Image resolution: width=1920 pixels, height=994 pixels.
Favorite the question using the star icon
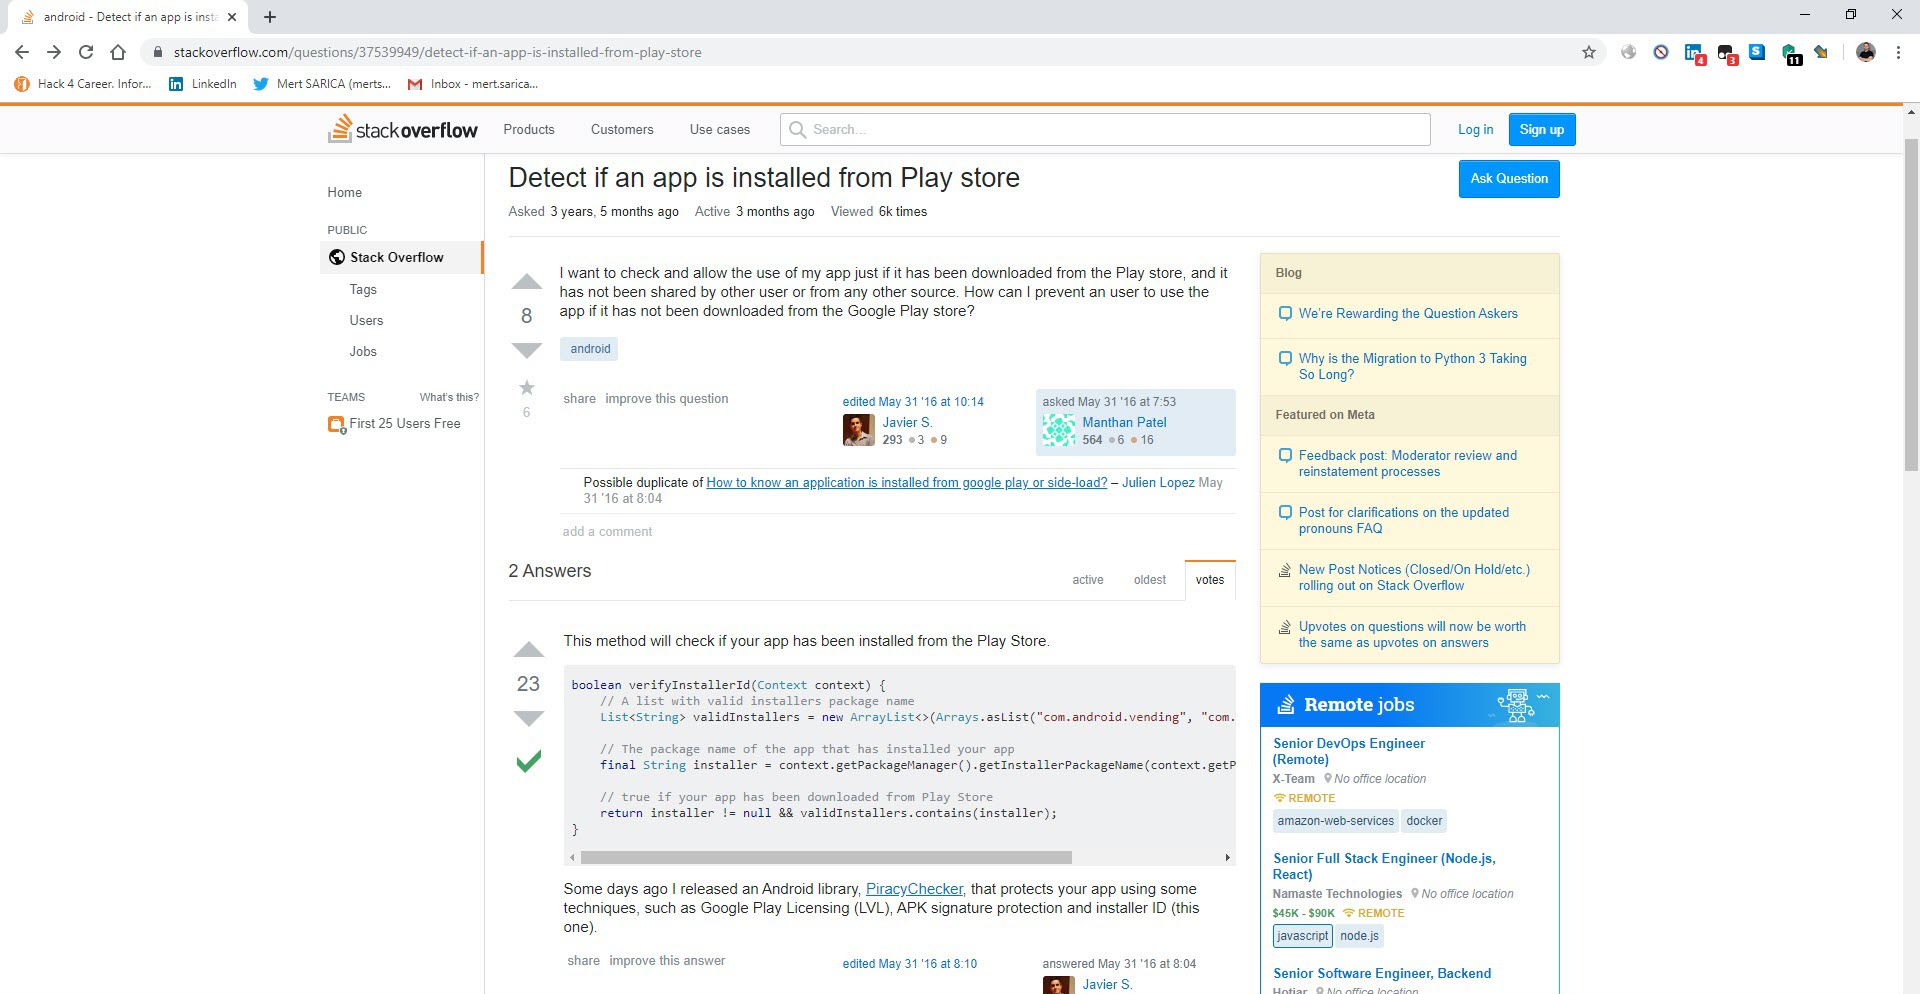[527, 387]
